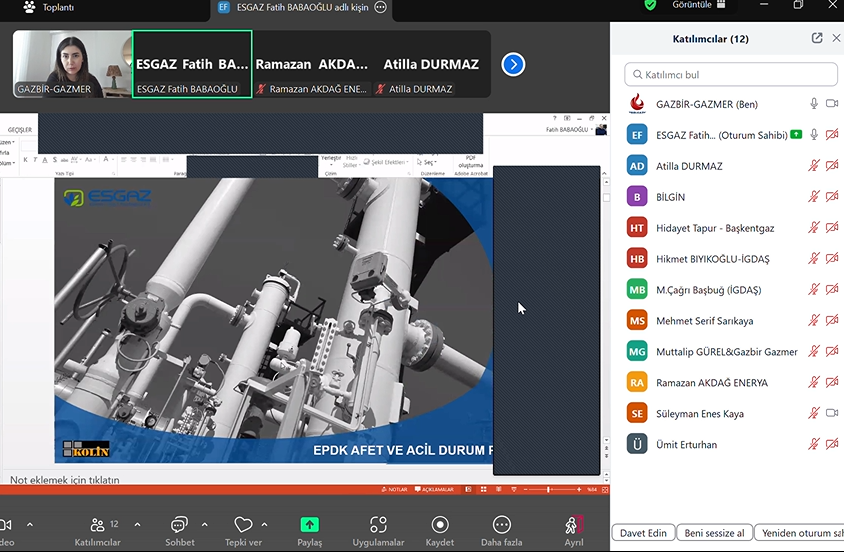The width and height of the screenshot is (844, 552).
Task: Open Uygulamalar apps icon
Action: coord(378,525)
